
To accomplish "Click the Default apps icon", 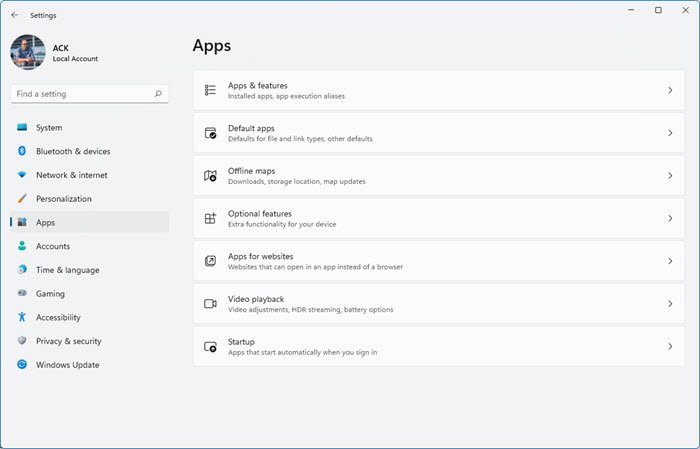I will coord(210,133).
